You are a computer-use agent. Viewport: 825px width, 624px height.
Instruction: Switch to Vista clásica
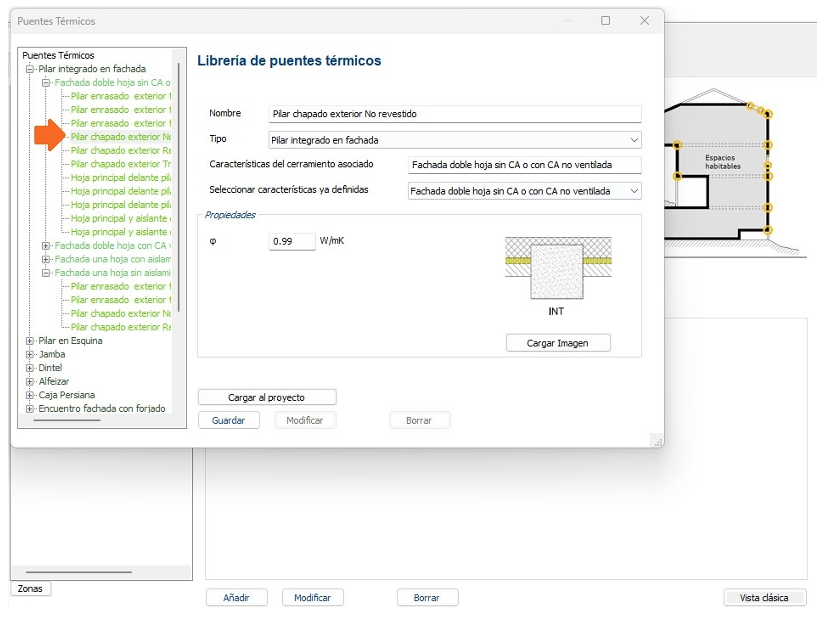(764, 598)
